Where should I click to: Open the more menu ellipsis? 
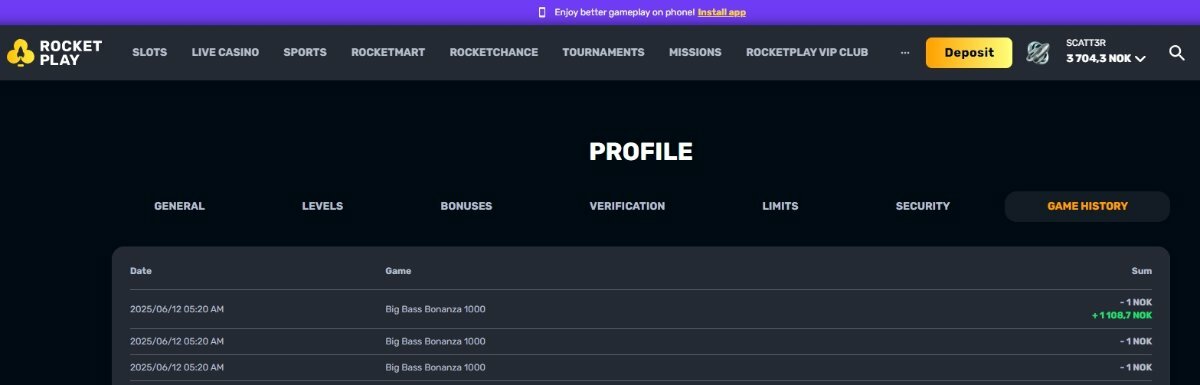point(905,52)
